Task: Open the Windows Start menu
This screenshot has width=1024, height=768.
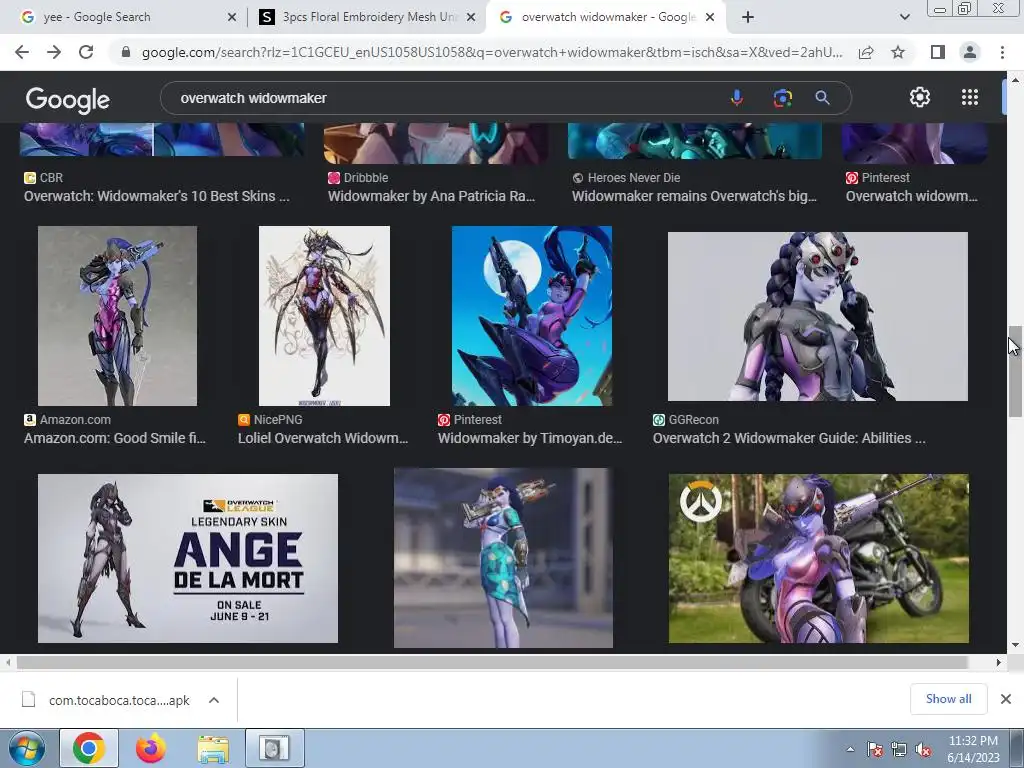Action: (x=26, y=748)
